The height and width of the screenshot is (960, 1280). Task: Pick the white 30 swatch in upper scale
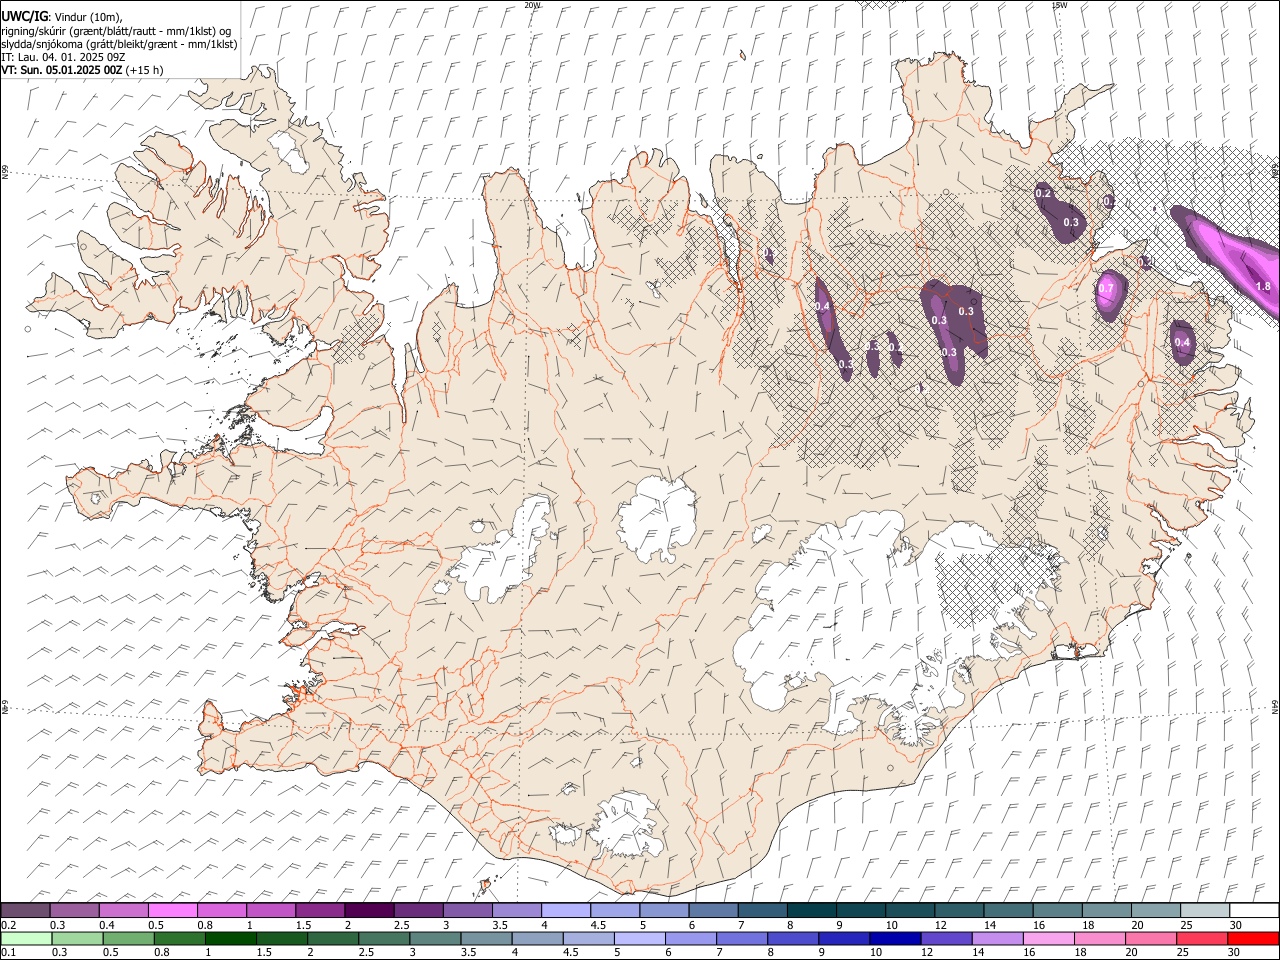click(x=1254, y=910)
